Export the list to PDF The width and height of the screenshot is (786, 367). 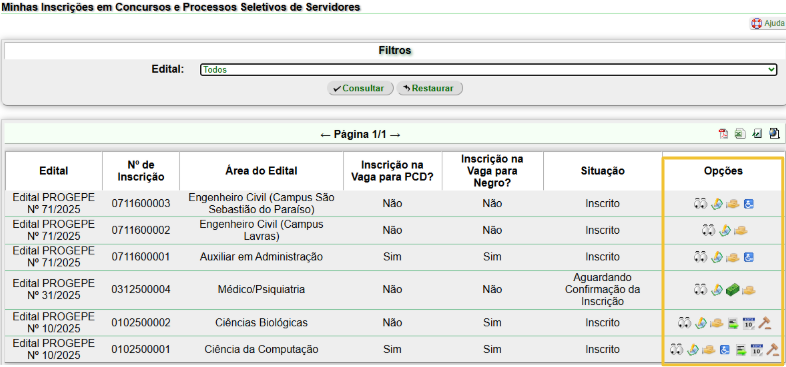723,134
